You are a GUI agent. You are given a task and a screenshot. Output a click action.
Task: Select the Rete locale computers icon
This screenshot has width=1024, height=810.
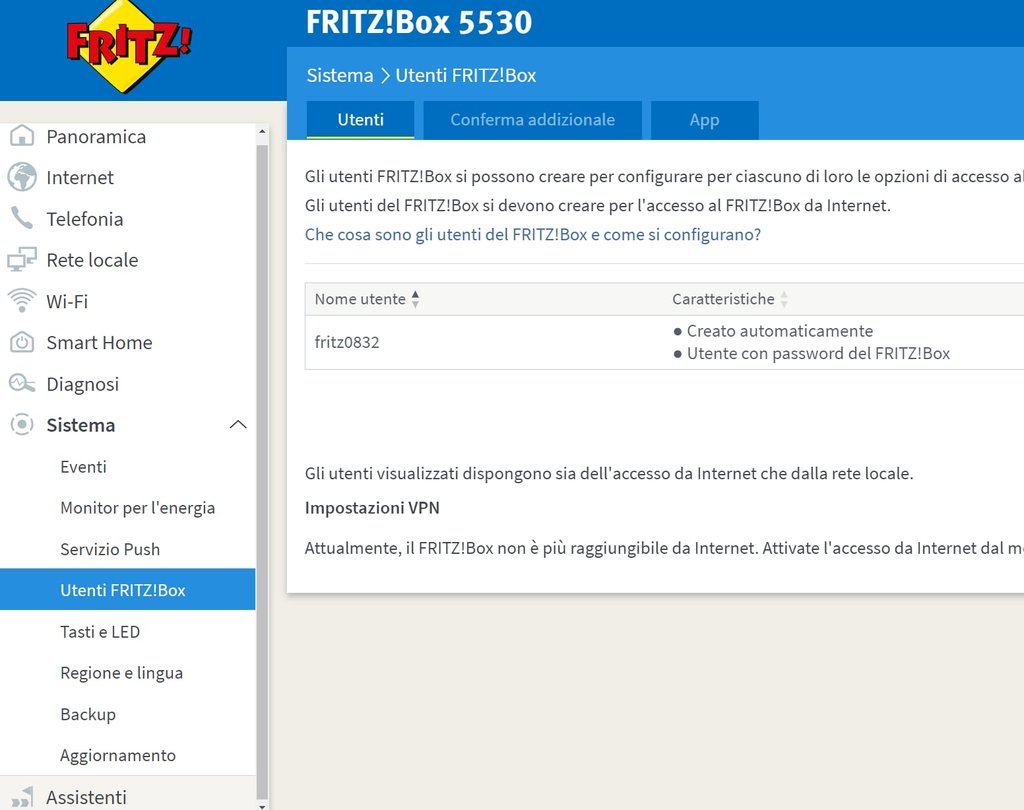point(22,259)
